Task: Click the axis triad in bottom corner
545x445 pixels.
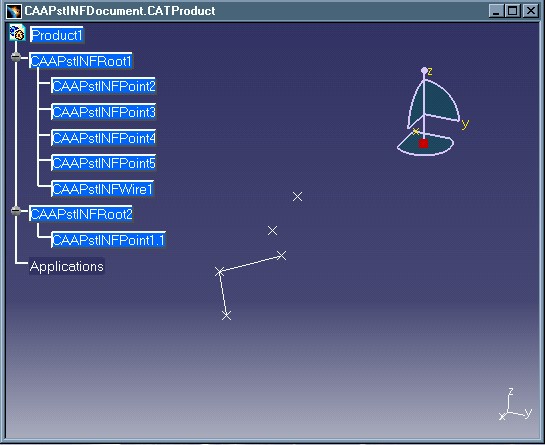Action: click(515, 405)
